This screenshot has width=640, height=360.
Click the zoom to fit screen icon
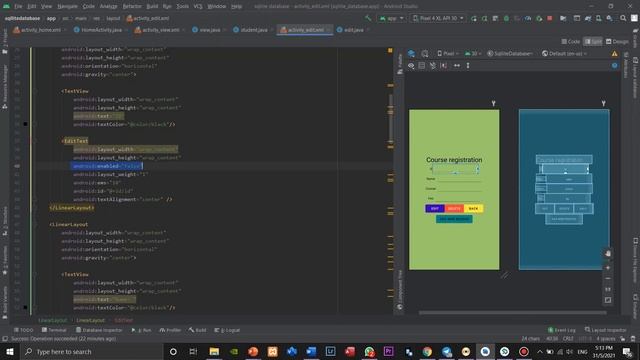click(x=608, y=300)
